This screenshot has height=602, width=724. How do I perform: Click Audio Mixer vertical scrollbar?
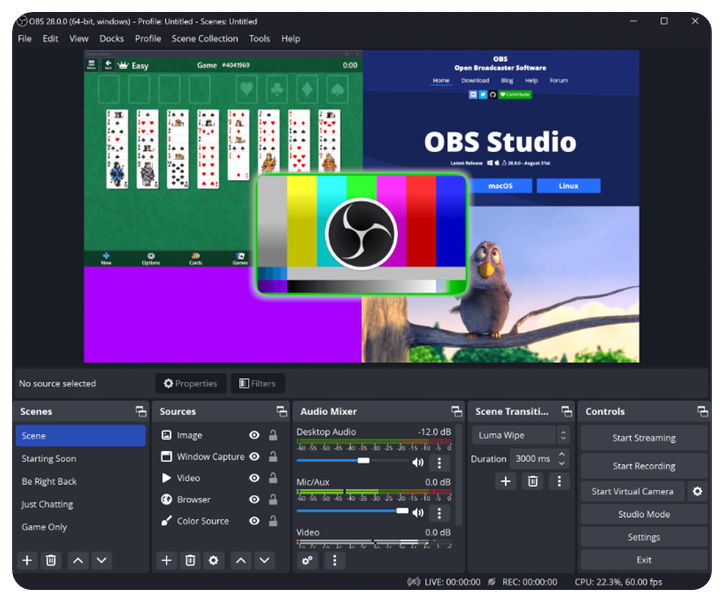tap(458, 476)
